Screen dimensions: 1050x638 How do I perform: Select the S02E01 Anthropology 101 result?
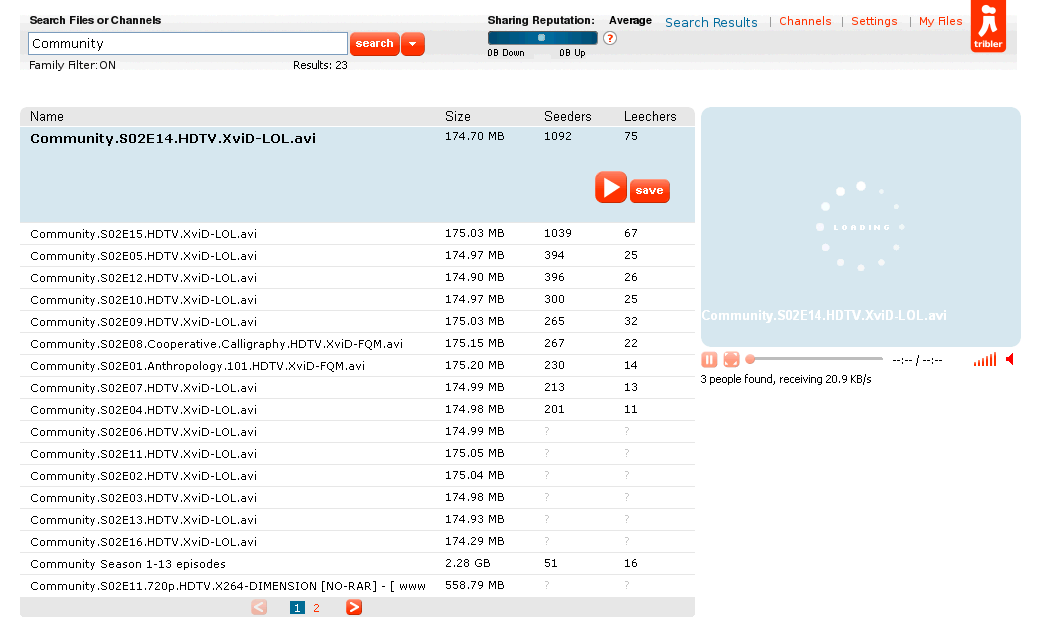358,366
